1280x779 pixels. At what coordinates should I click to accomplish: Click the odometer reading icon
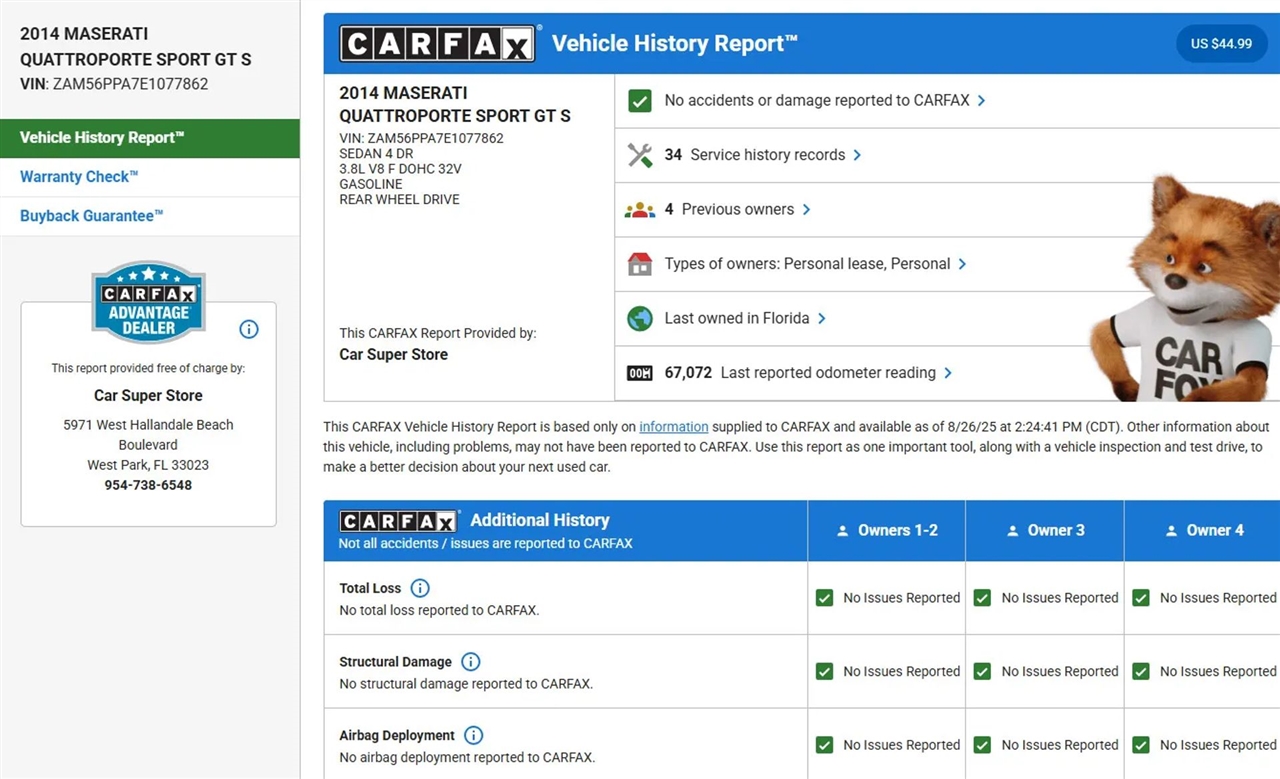tap(639, 373)
